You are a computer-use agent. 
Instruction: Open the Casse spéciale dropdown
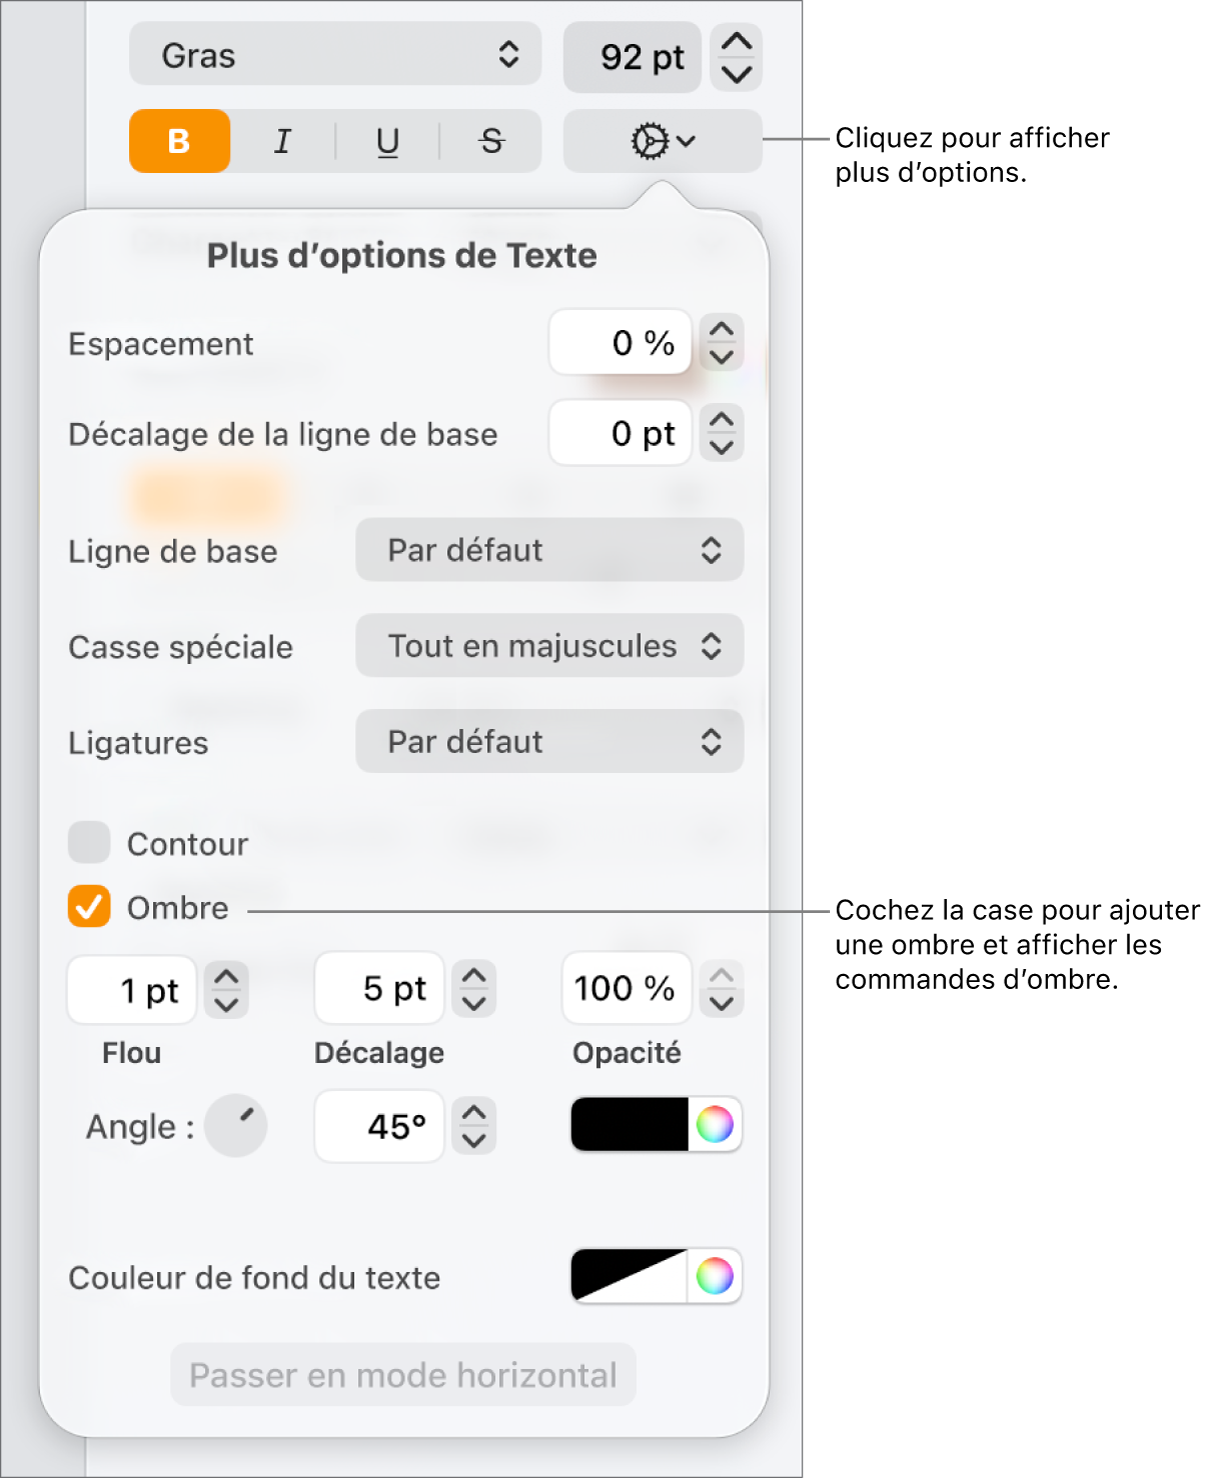click(x=549, y=646)
